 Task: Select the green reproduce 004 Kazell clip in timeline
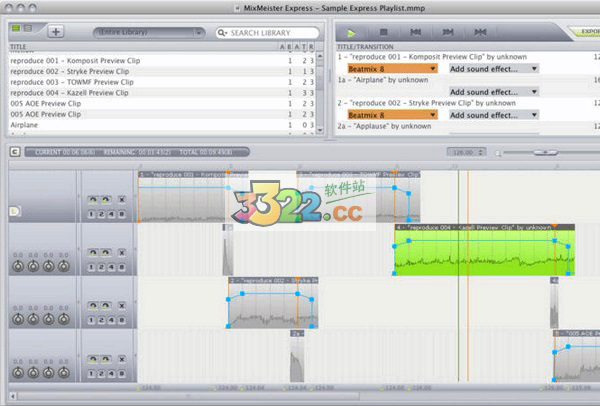[484, 249]
